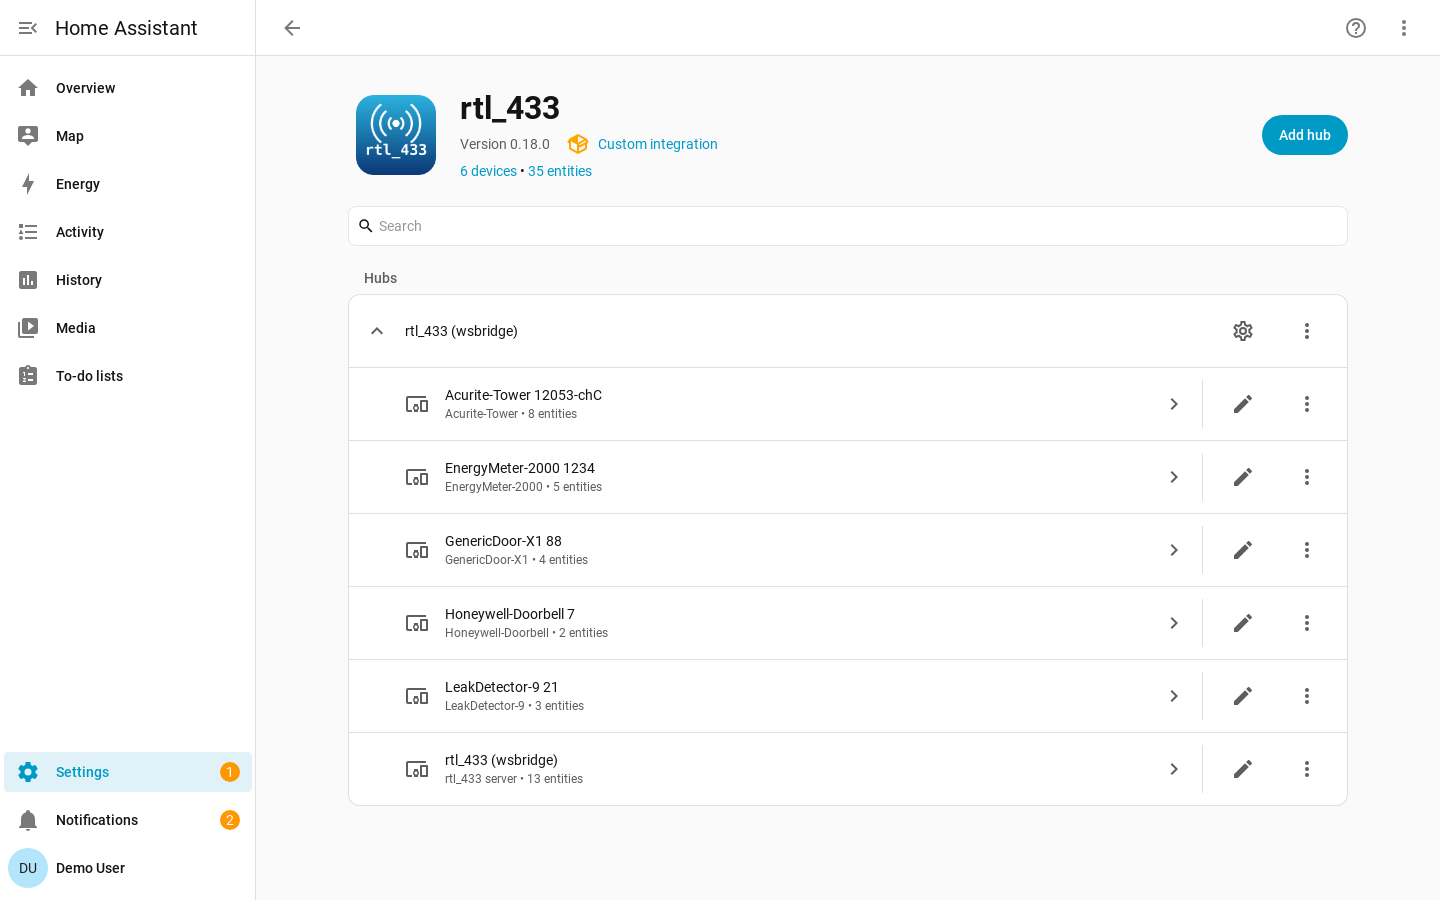This screenshot has height=900, width=1440.
Task: Open GenericDoor-X1 88 three-dot menu
Action: 1307,550
